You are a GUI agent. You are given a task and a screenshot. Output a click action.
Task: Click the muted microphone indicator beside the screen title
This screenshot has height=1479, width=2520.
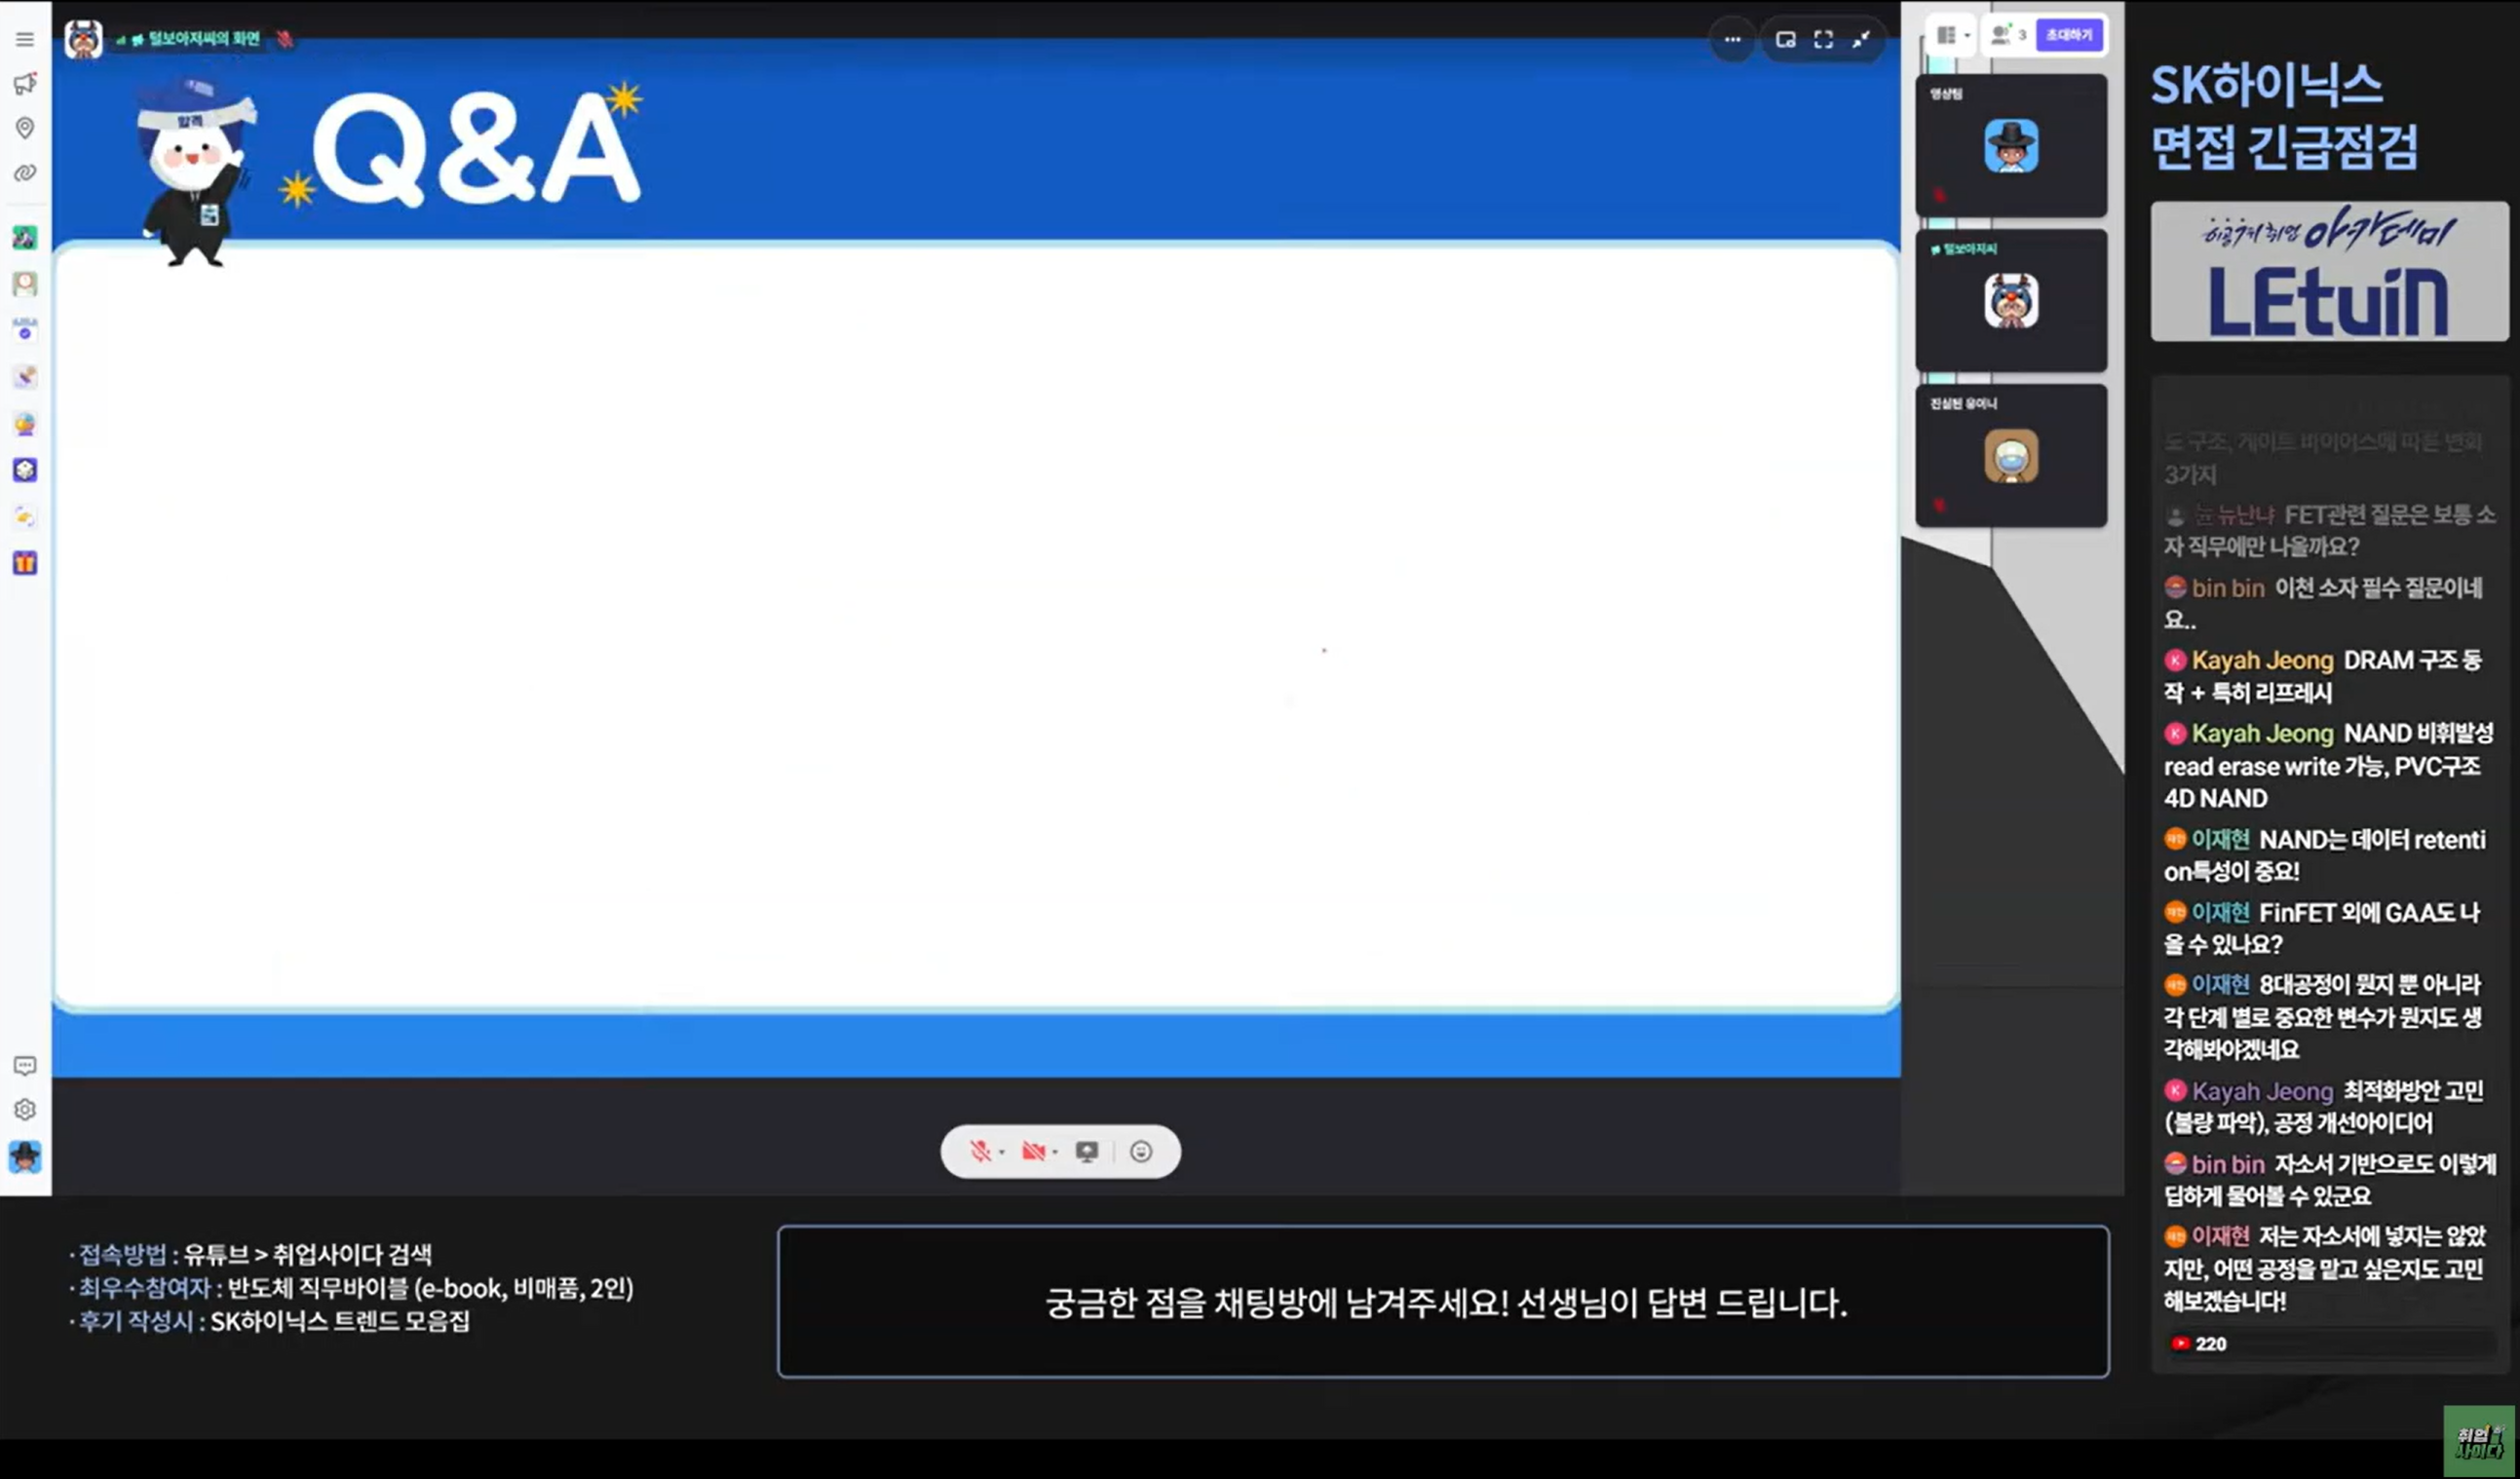click(x=285, y=39)
